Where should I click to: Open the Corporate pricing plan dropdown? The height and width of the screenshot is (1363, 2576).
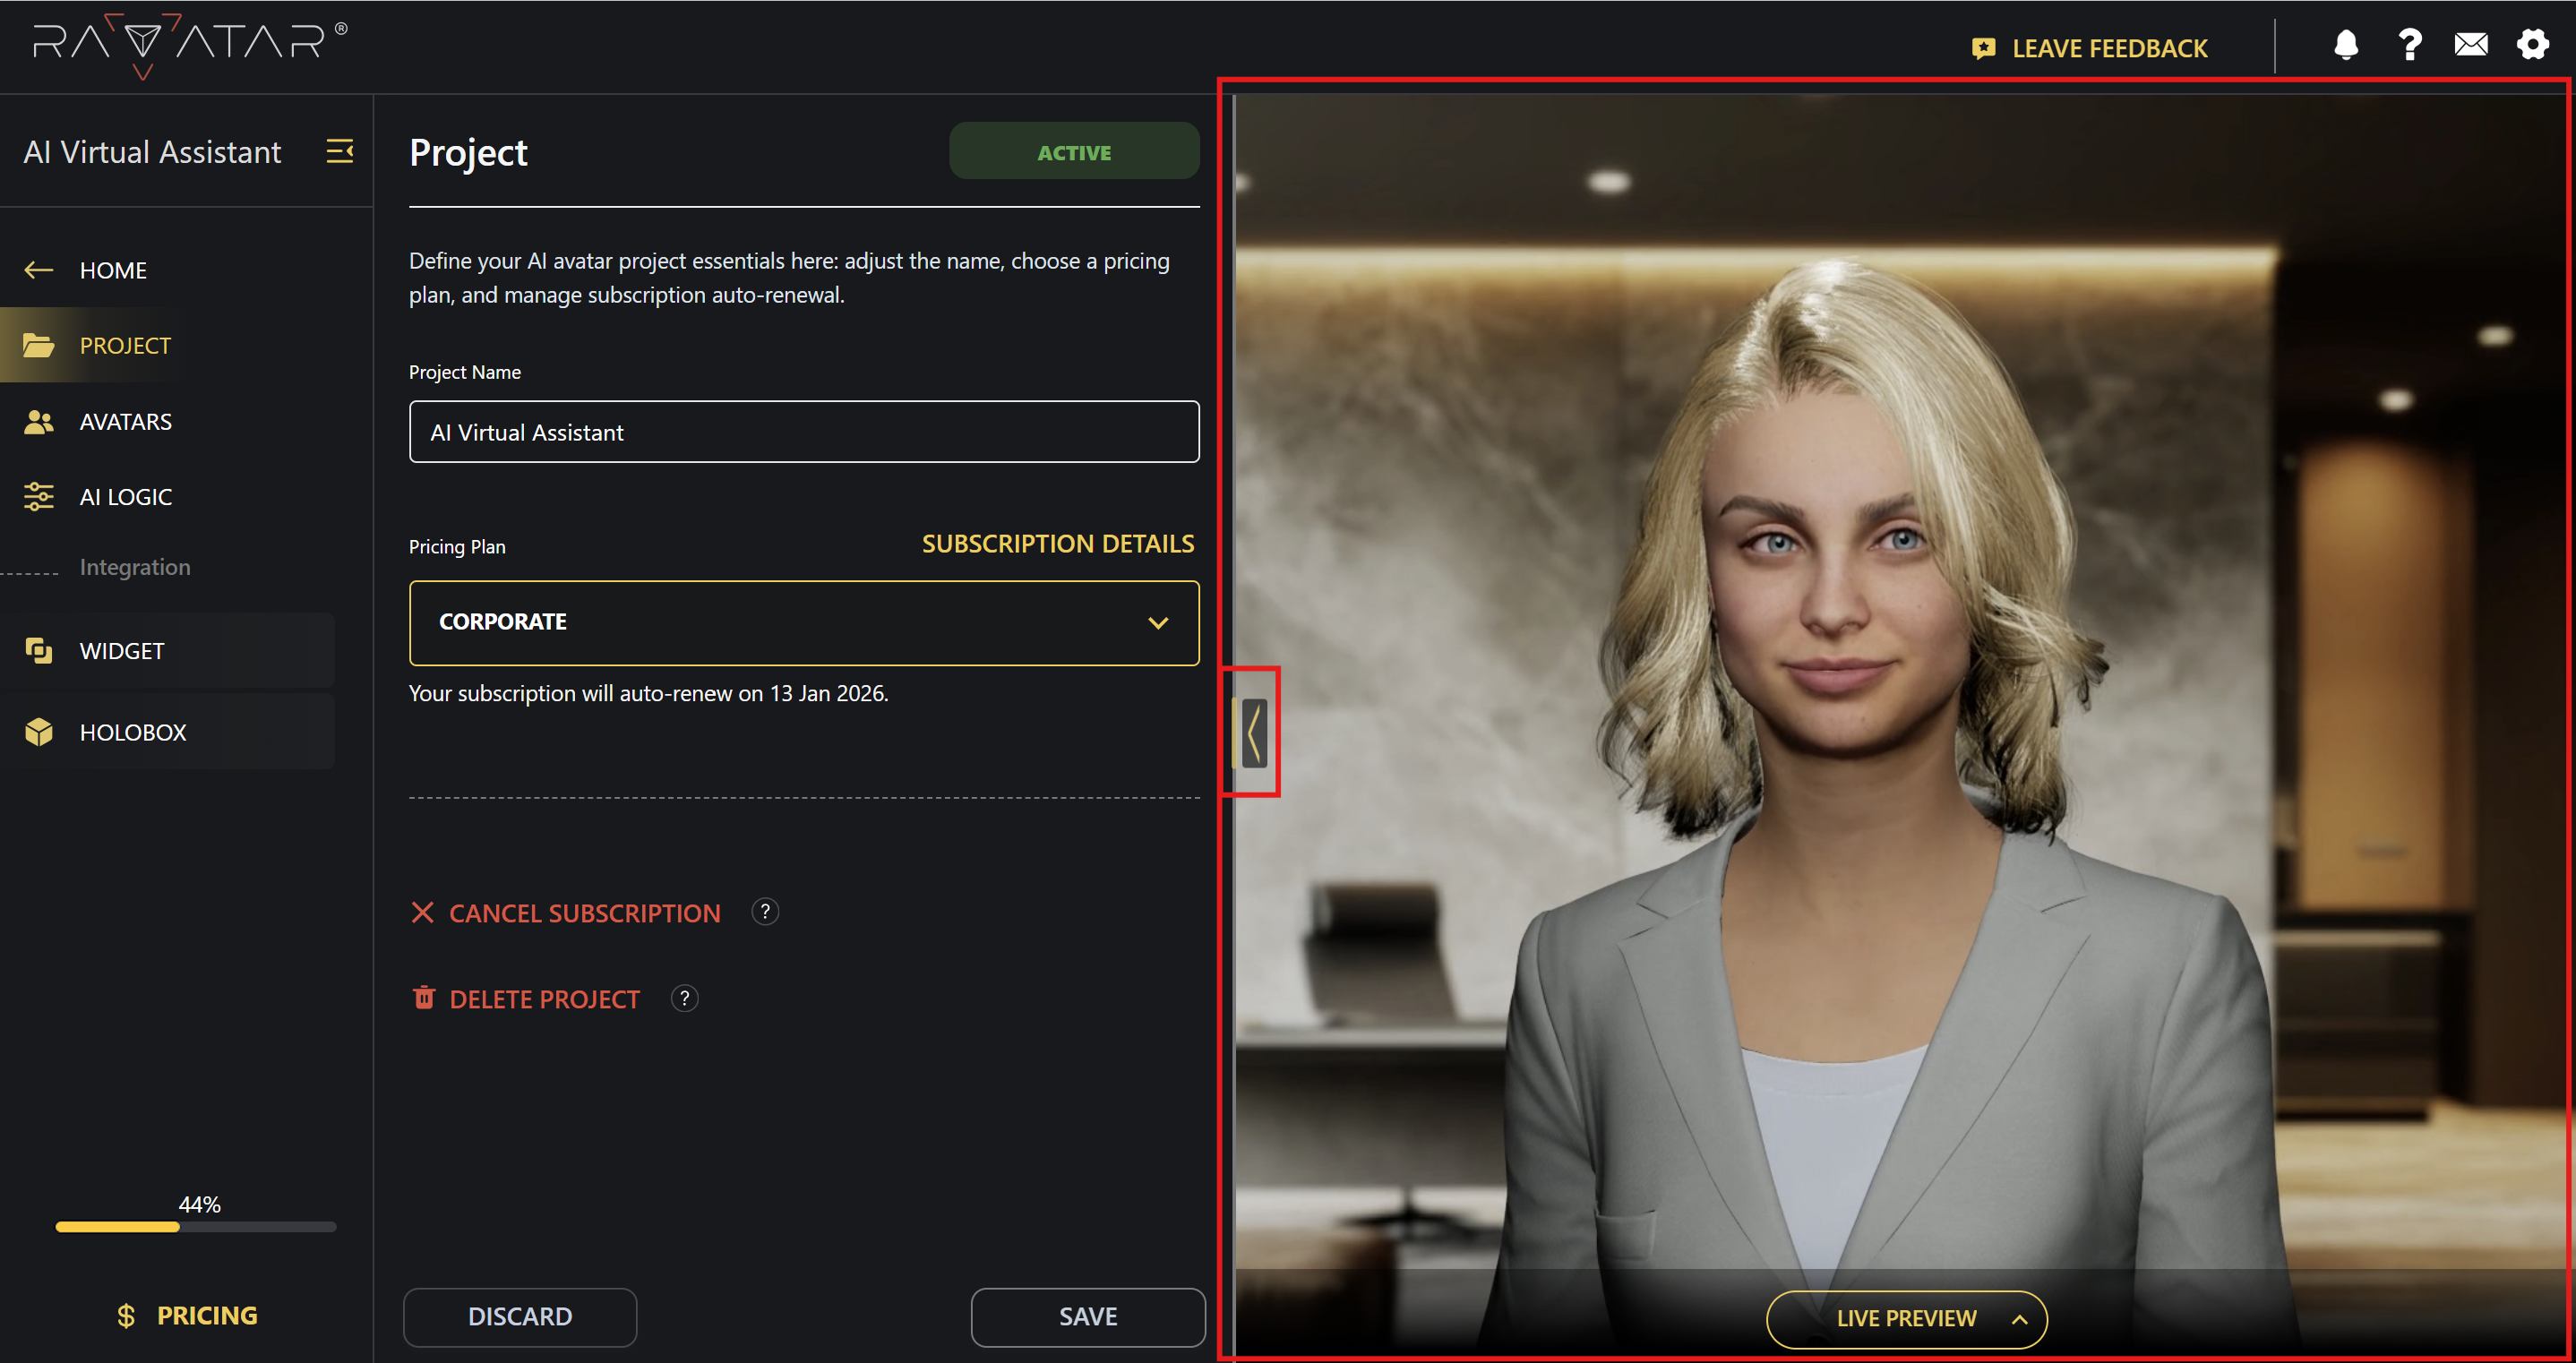pos(804,622)
